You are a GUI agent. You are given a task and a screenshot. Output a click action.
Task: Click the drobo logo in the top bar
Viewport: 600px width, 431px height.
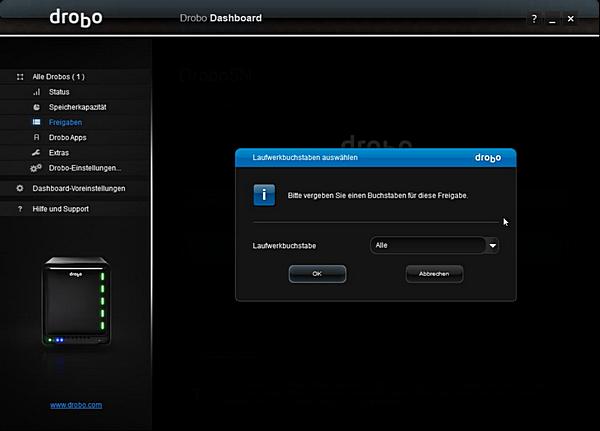(x=76, y=18)
